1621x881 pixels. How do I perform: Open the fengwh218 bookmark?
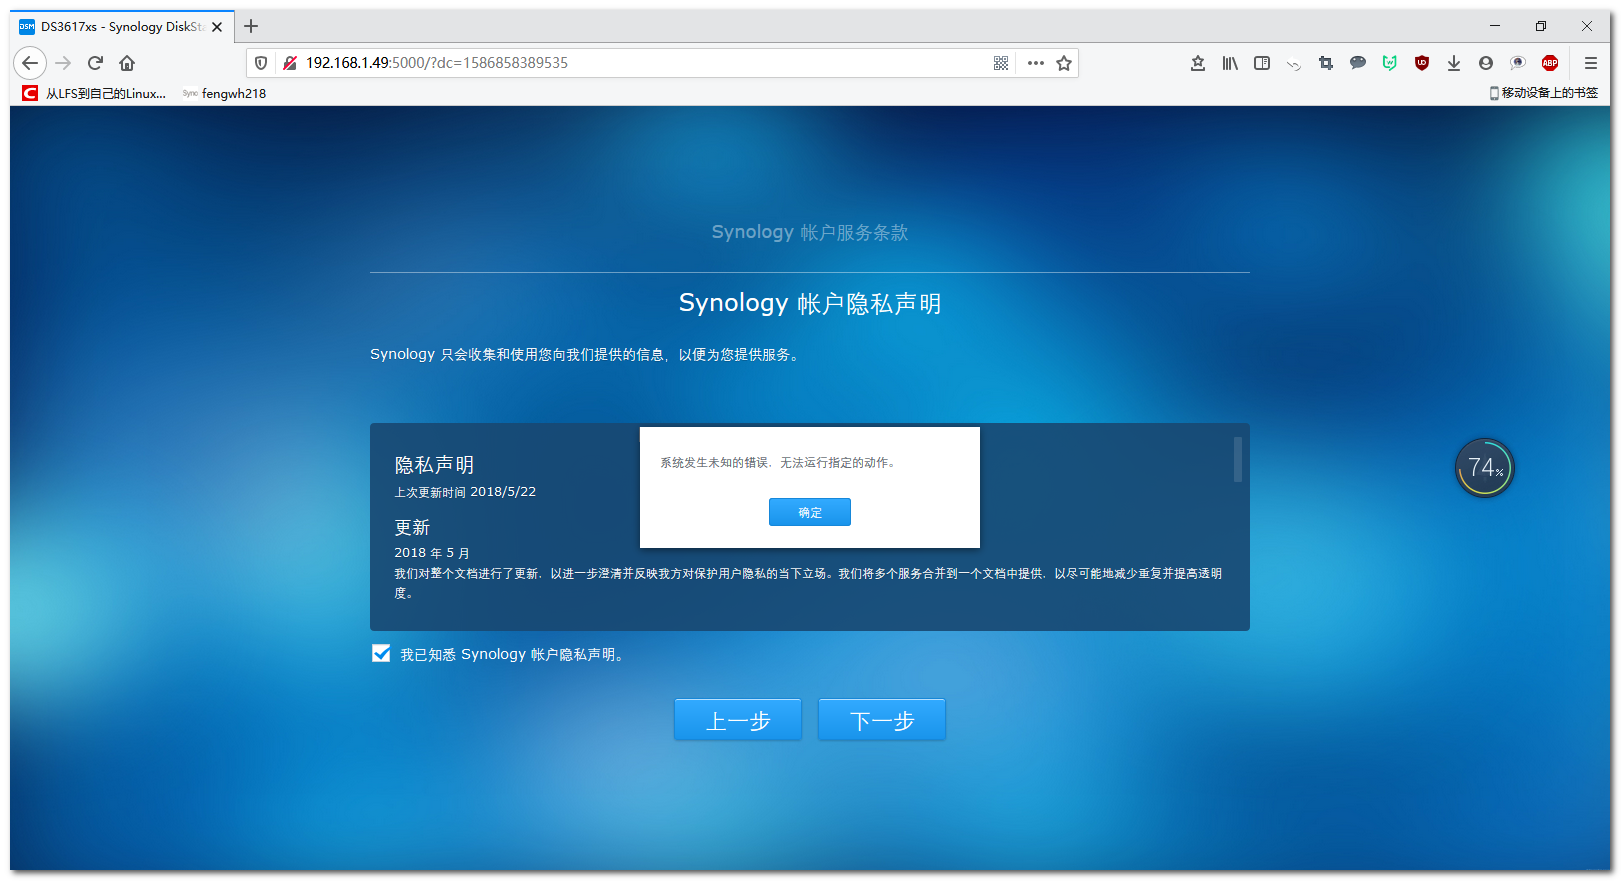pyautogui.click(x=224, y=93)
